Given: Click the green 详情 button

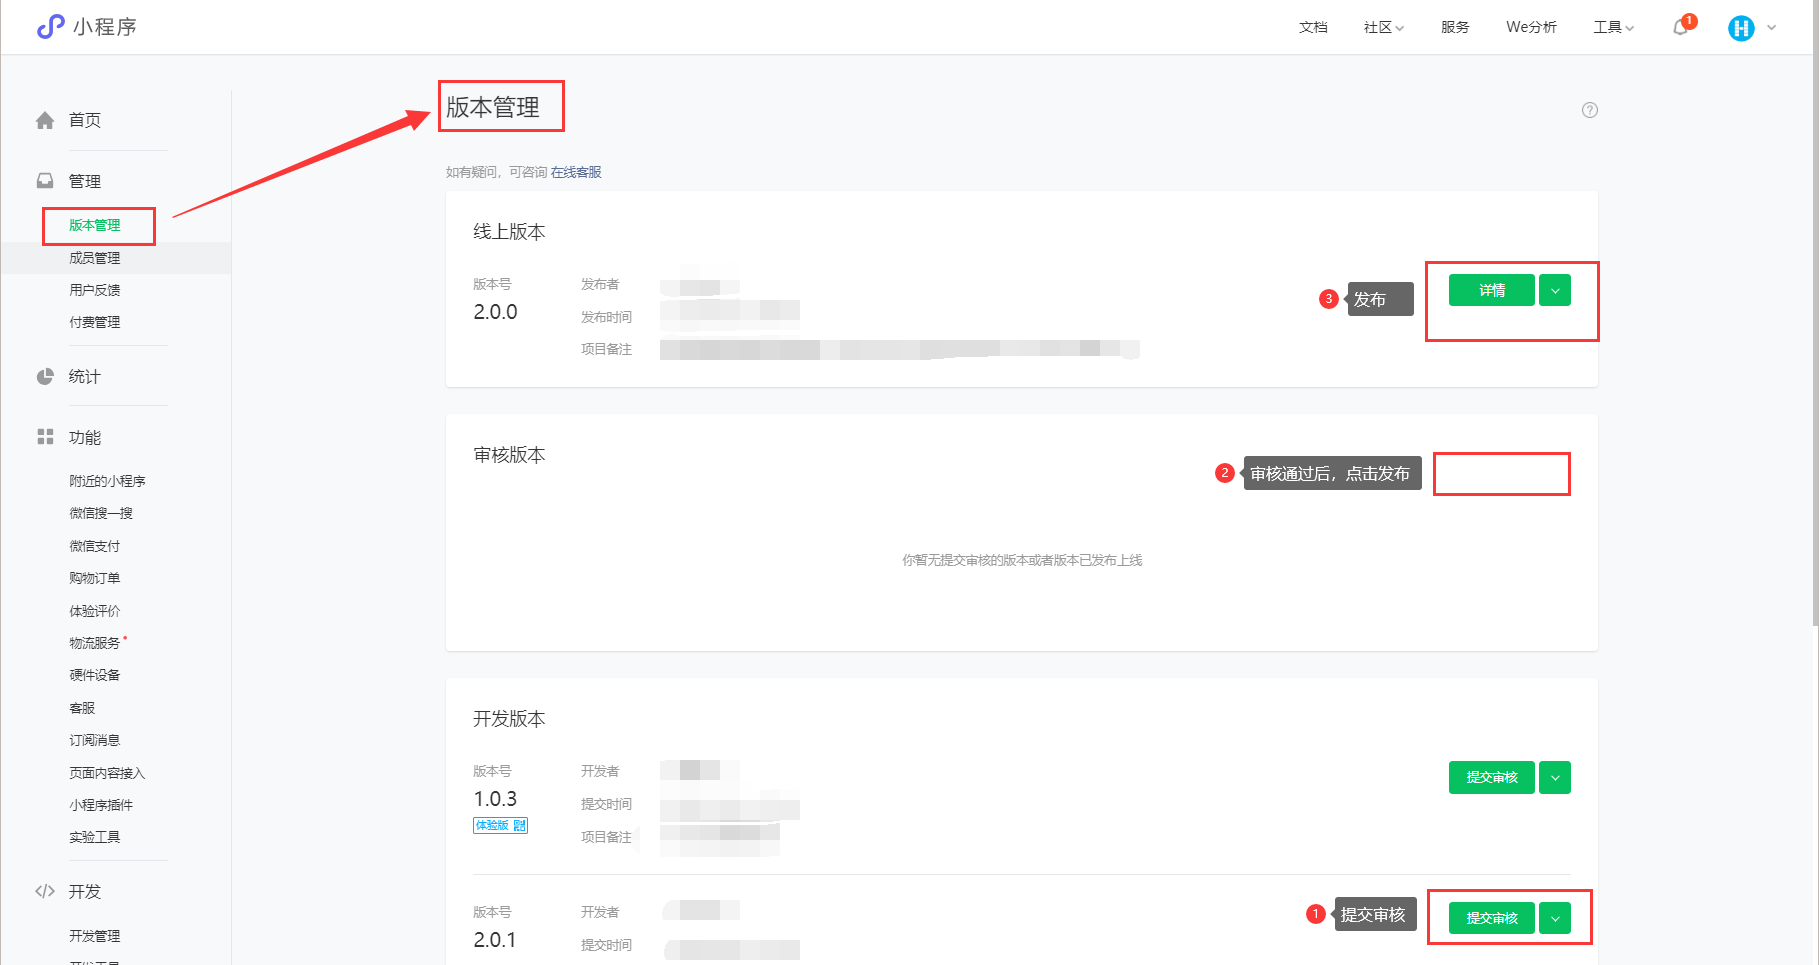Looking at the screenshot, I should pos(1491,290).
